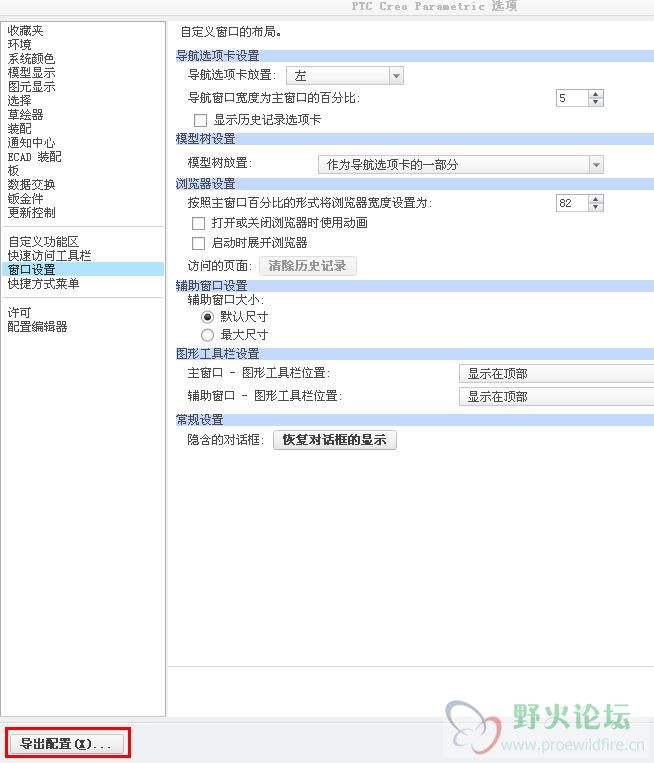Select 通知中心 category
Viewport: 654px width, 763px height.
tap(31, 143)
